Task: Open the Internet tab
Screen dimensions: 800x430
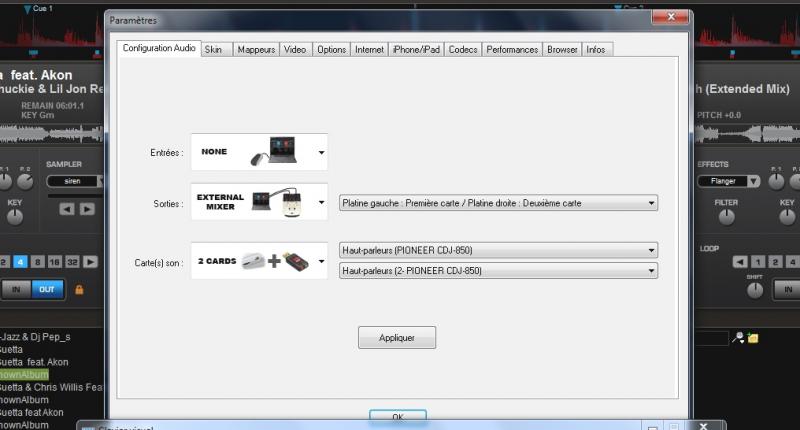Action: pyautogui.click(x=369, y=49)
